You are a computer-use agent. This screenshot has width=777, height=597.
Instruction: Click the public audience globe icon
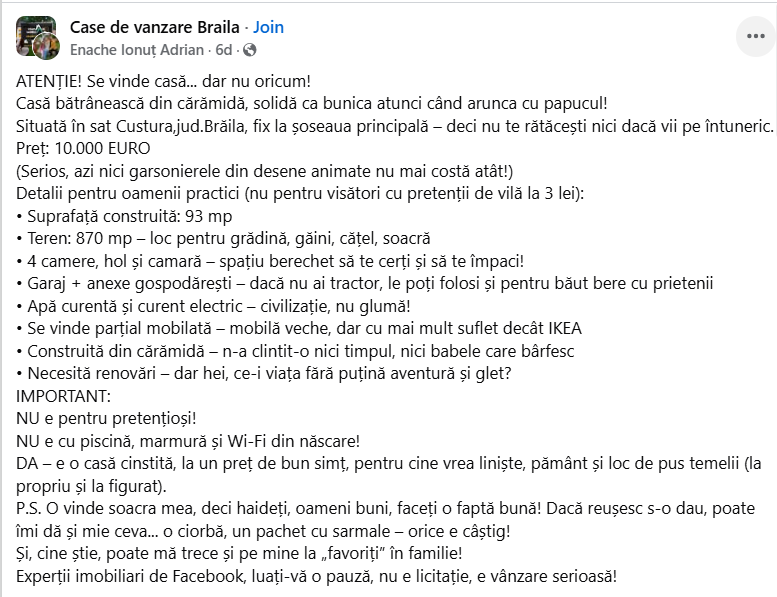(x=249, y=49)
